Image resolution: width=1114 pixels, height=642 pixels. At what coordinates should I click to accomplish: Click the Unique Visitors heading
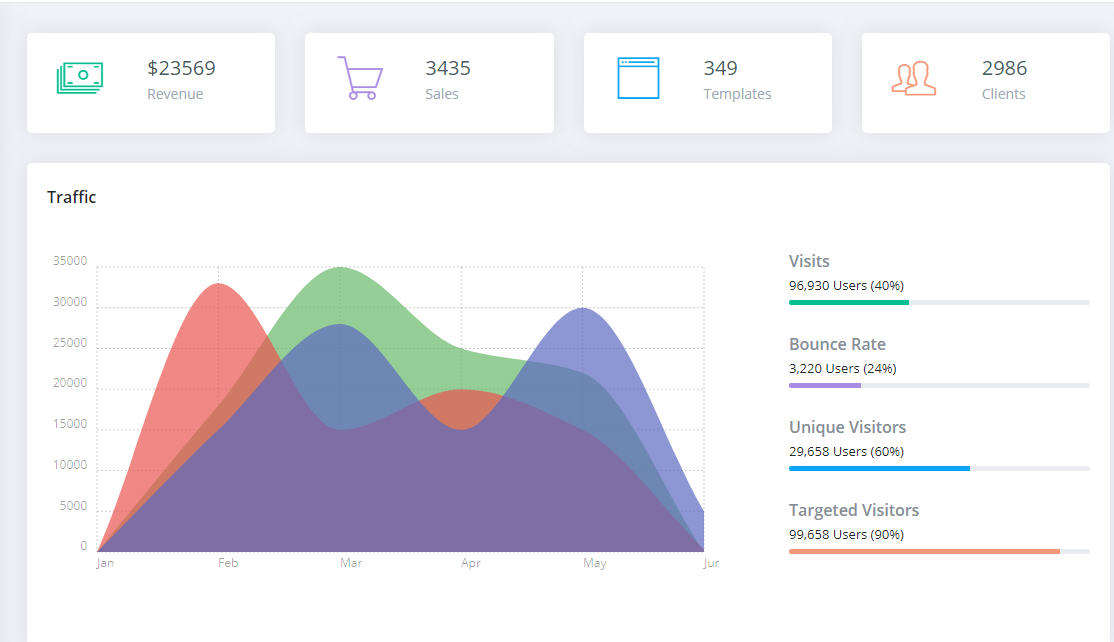(x=848, y=427)
